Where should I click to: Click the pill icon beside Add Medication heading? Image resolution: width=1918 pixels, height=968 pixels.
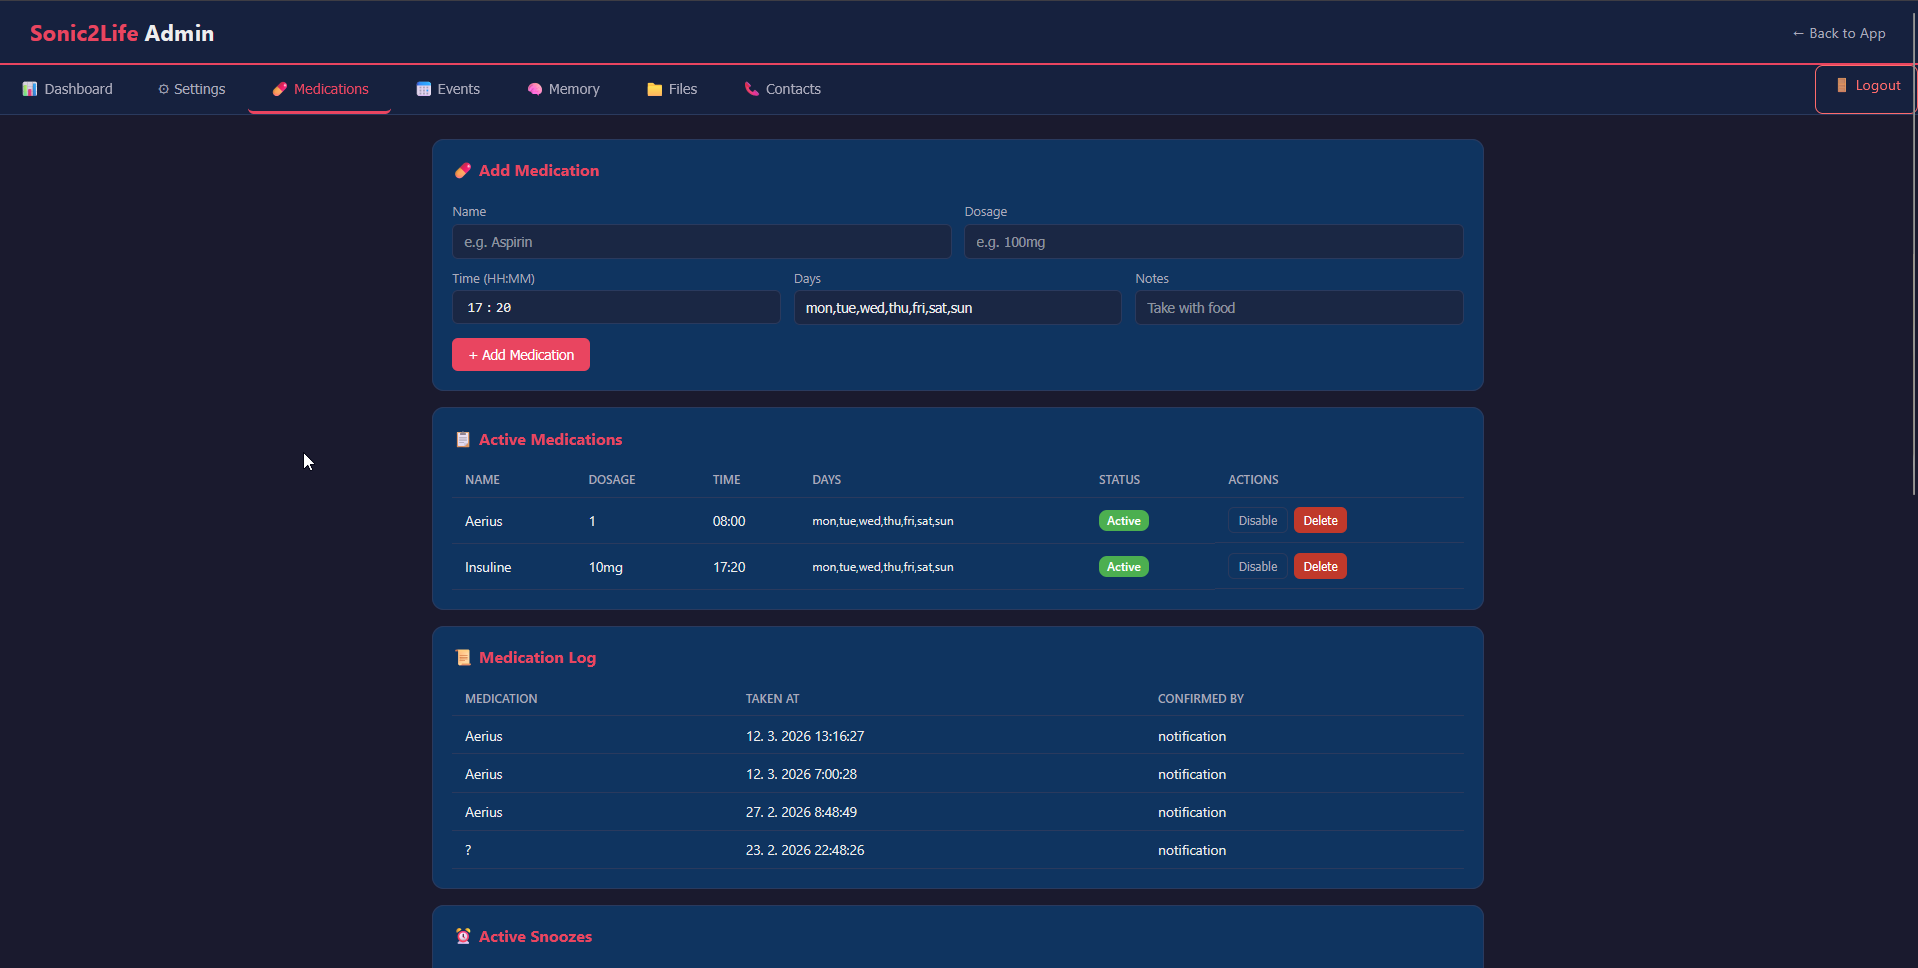463,171
